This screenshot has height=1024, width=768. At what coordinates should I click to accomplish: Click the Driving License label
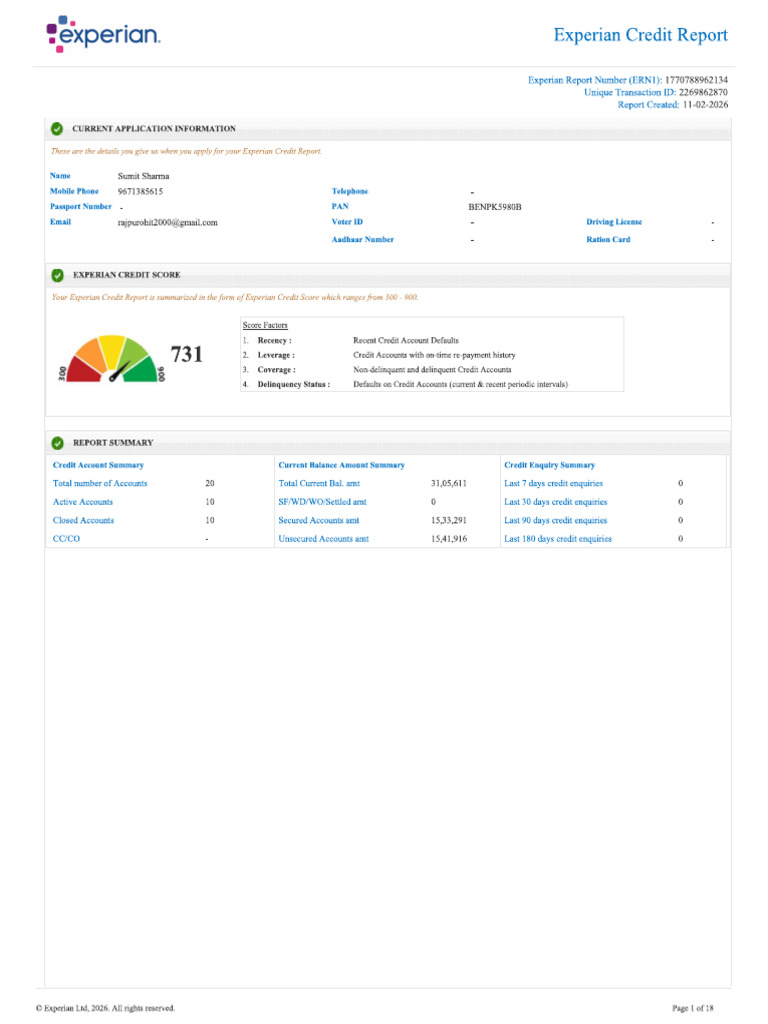(x=614, y=222)
